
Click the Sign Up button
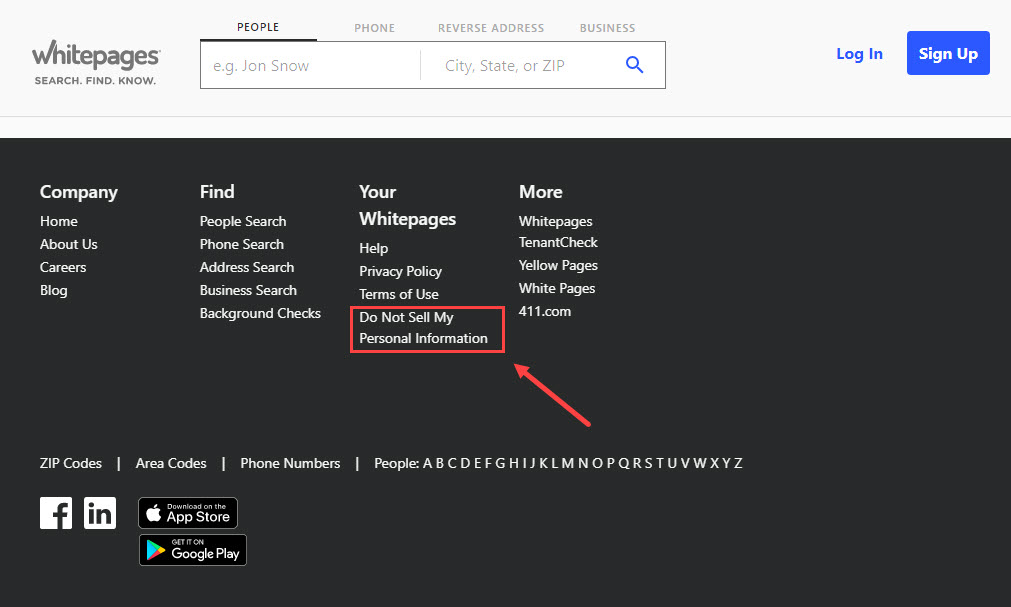(x=948, y=53)
